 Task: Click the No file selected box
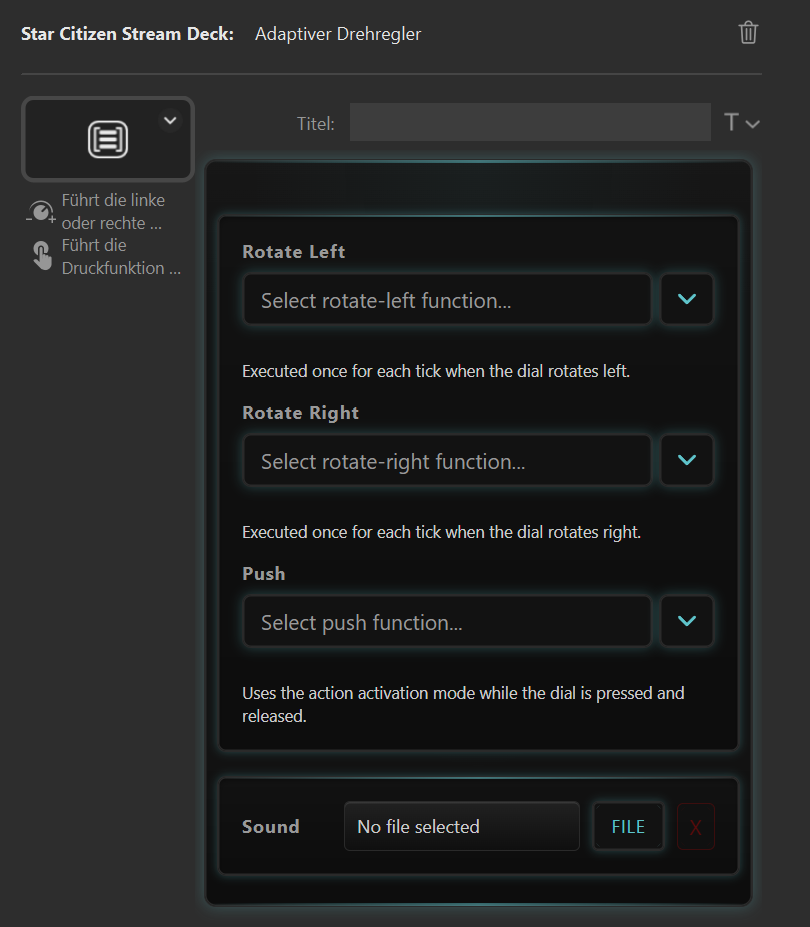(461, 827)
